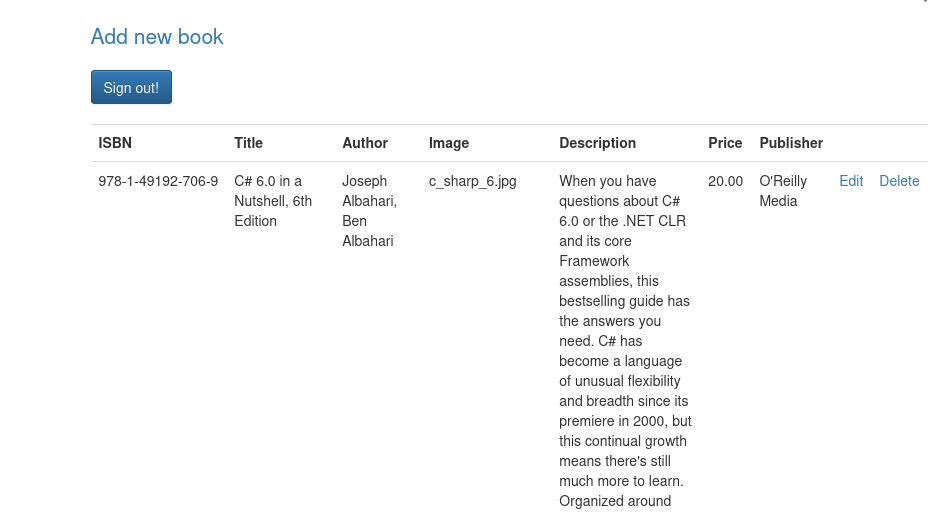
Task: Delete the C# 6.0 in a Nutshell book
Action: click(899, 181)
